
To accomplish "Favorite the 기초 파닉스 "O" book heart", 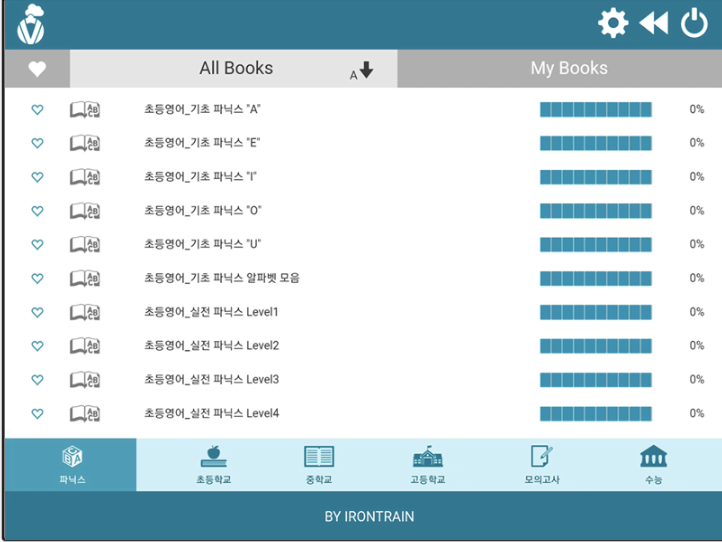I will coord(37,211).
